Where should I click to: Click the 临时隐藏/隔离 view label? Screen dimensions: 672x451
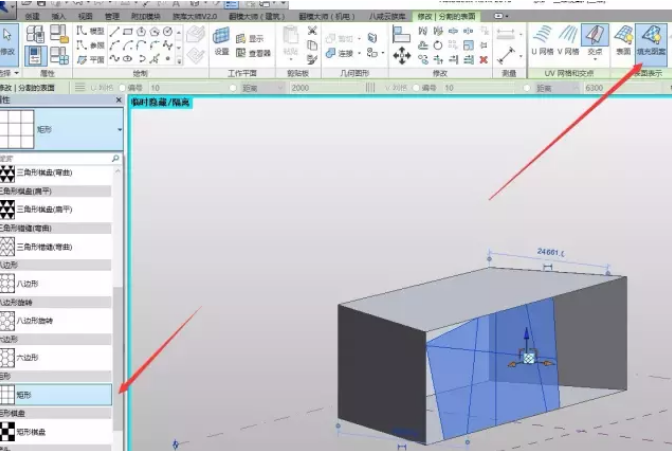tap(160, 102)
